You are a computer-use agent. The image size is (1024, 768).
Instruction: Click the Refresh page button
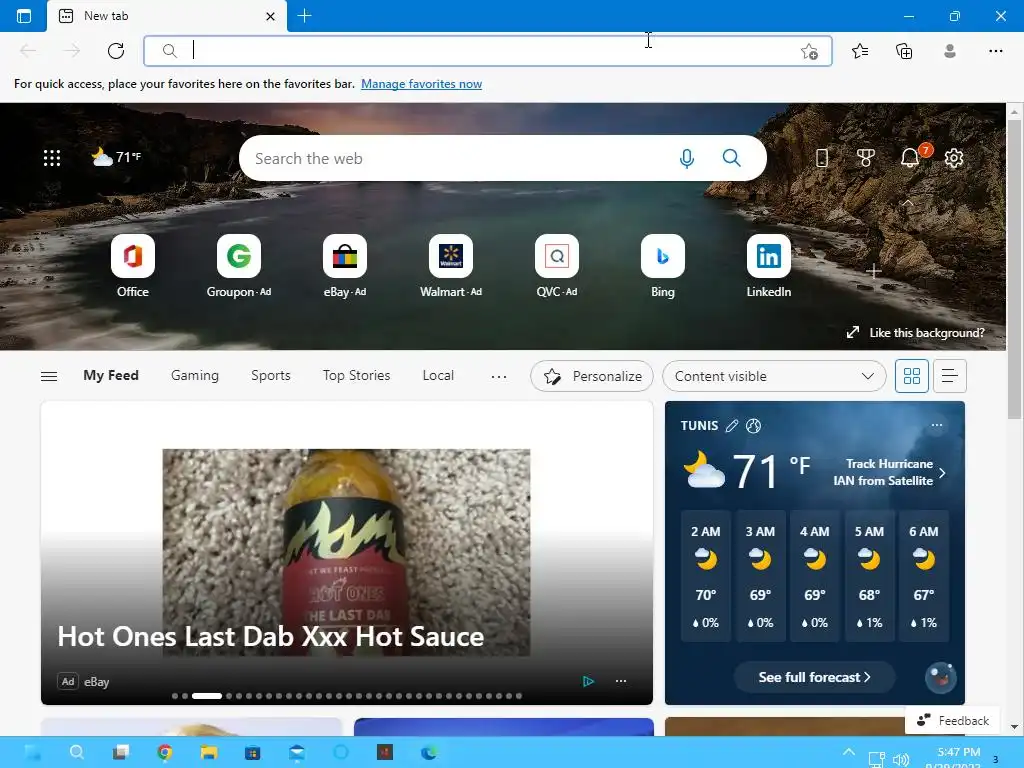(116, 51)
